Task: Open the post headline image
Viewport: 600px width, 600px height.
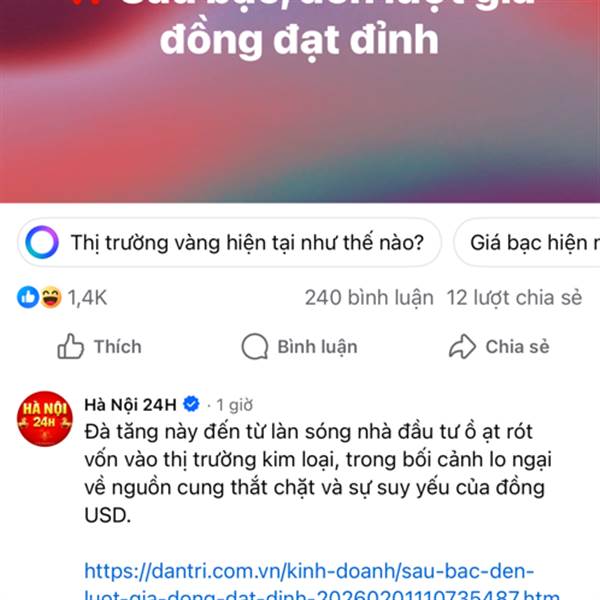Action: pyautogui.click(x=300, y=101)
